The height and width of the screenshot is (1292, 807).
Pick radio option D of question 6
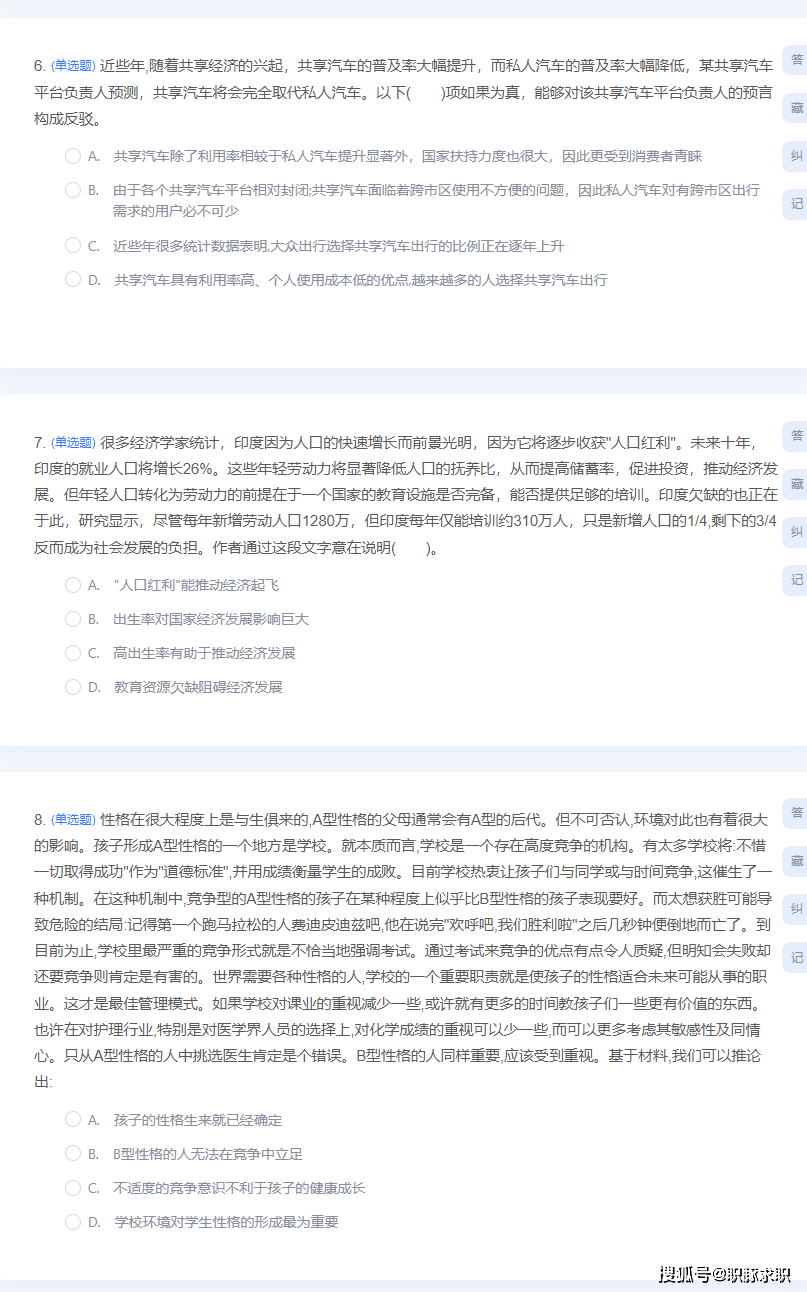click(73, 279)
